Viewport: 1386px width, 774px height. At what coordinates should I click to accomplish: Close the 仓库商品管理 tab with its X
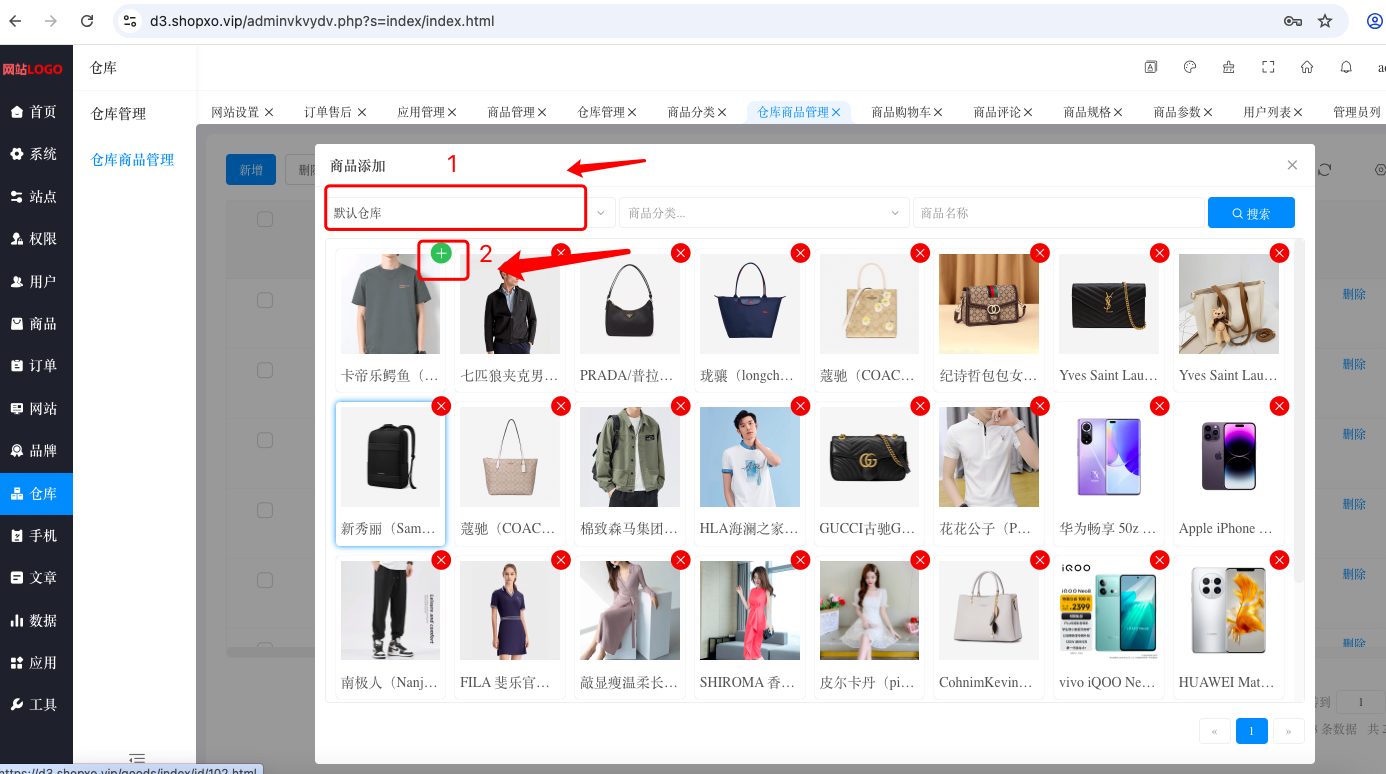(x=836, y=112)
